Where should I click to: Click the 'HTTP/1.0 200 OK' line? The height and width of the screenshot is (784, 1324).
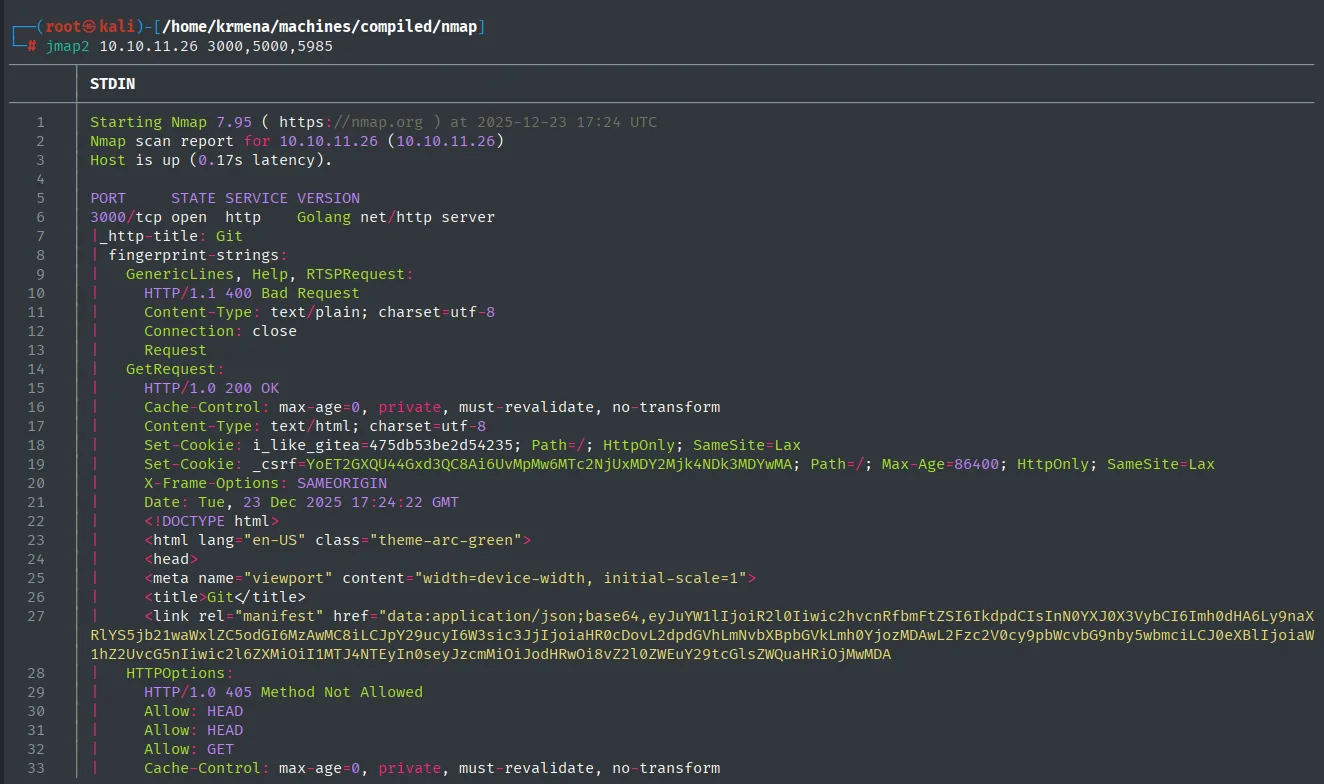tap(212, 388)
